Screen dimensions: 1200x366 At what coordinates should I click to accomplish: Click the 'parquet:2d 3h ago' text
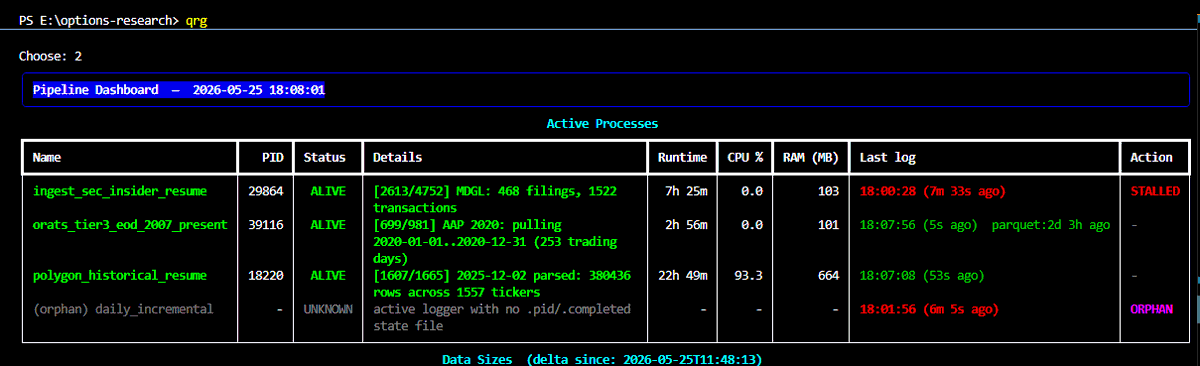pyautogui.click(x=1050, y=225)
